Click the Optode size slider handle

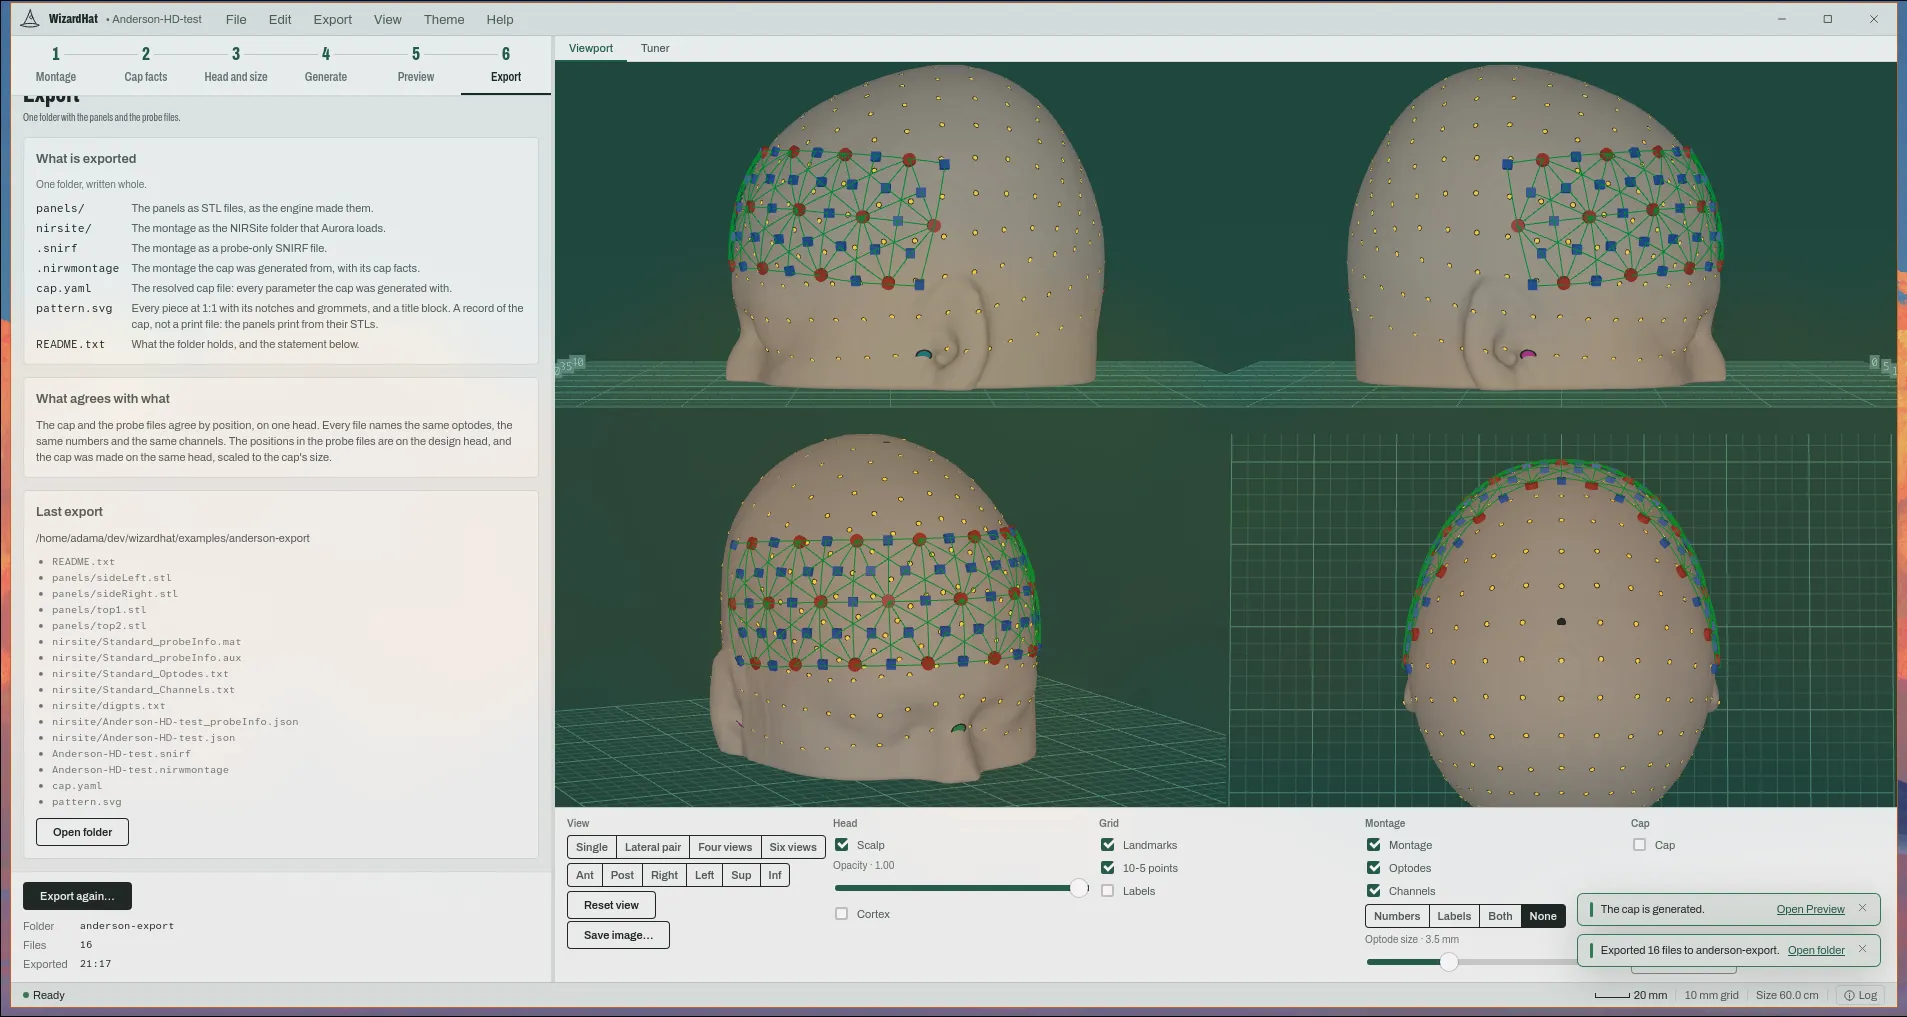pyautogui.click(x=1449, y=962)
